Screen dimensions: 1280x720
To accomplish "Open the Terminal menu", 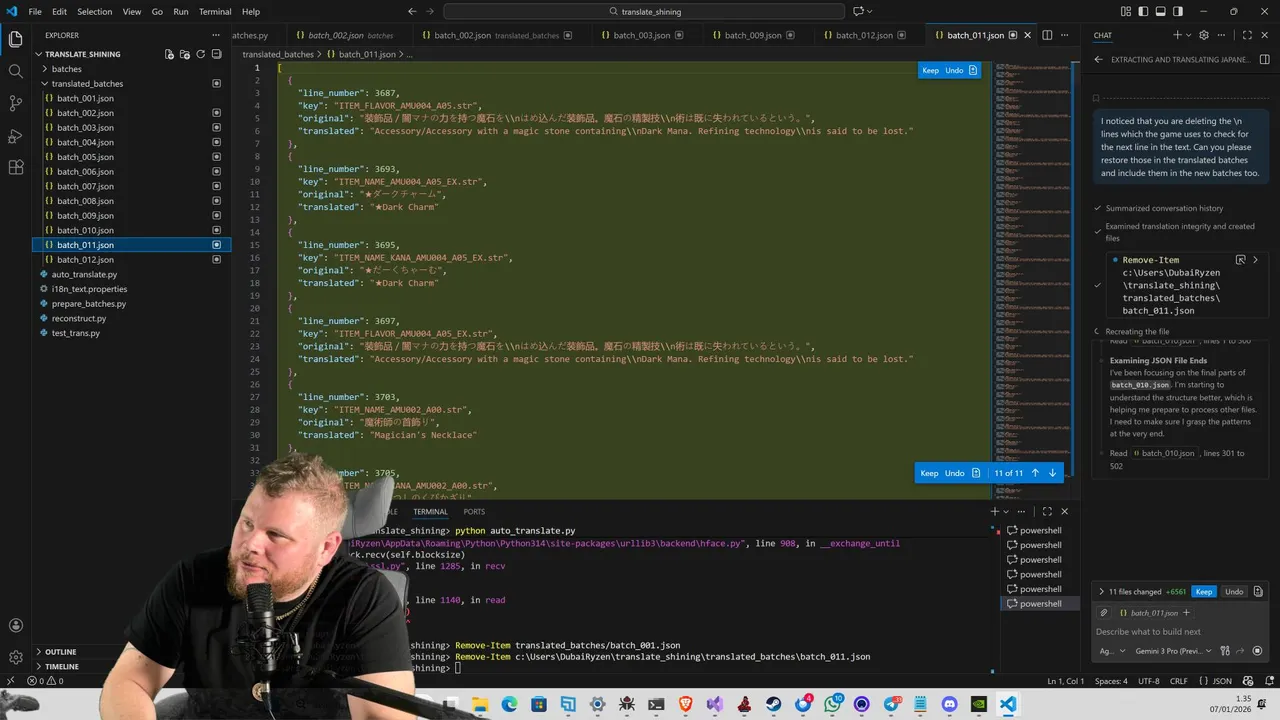I will (215, 12).
